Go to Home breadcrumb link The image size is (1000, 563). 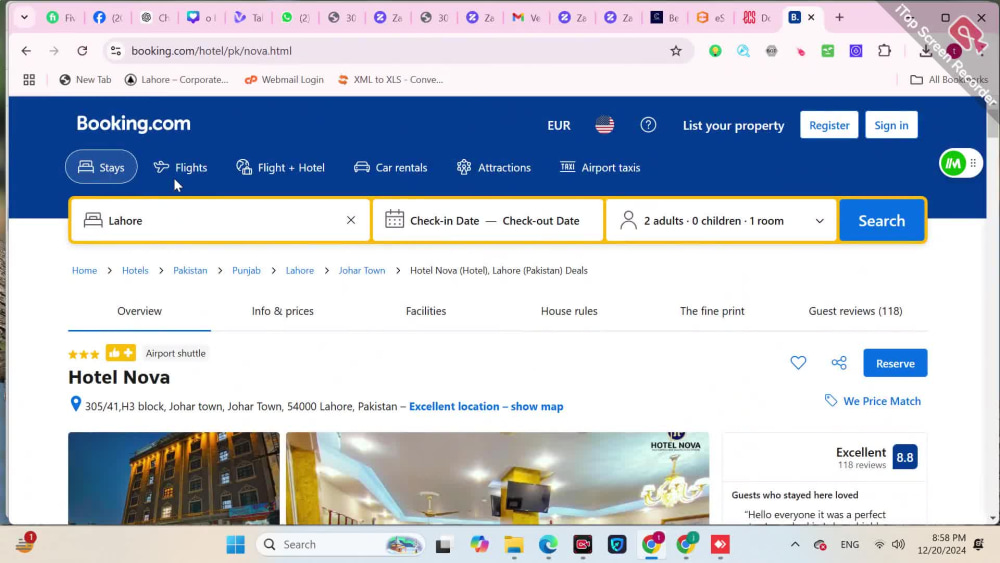coord(84,270)
